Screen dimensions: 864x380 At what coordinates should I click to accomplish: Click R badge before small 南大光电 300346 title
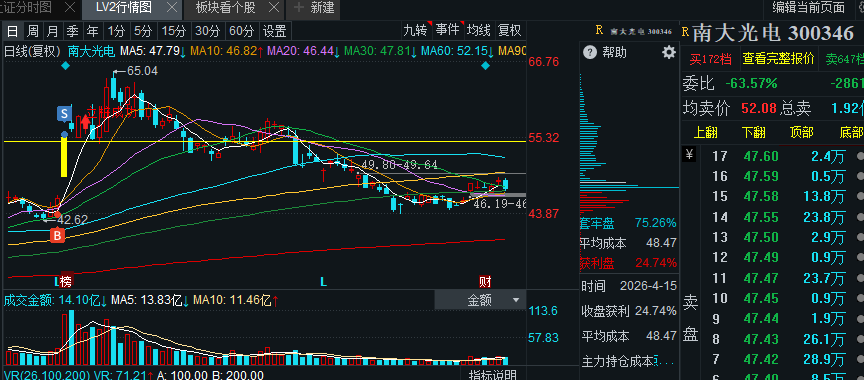(599, 31)
